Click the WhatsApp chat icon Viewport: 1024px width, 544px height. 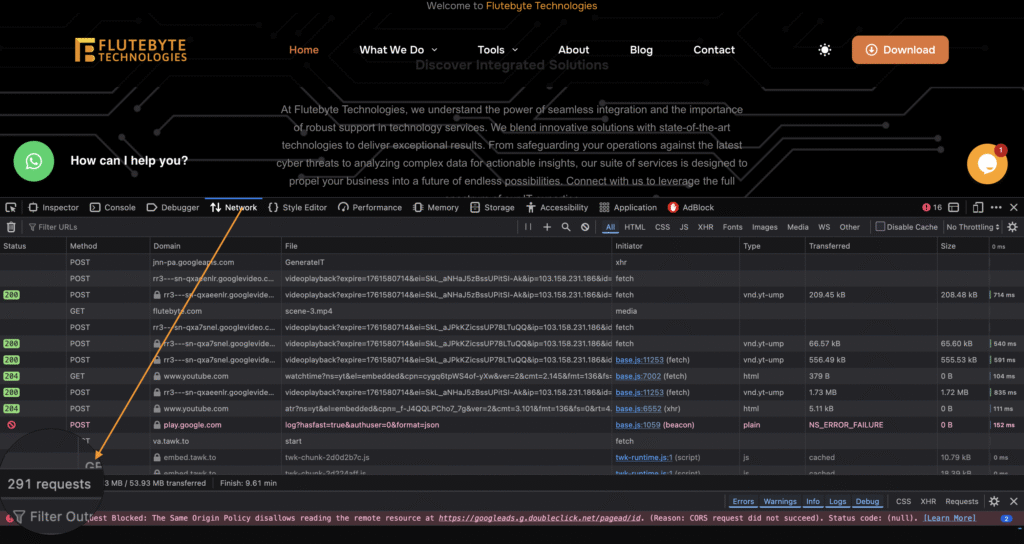tap(34, 161)
